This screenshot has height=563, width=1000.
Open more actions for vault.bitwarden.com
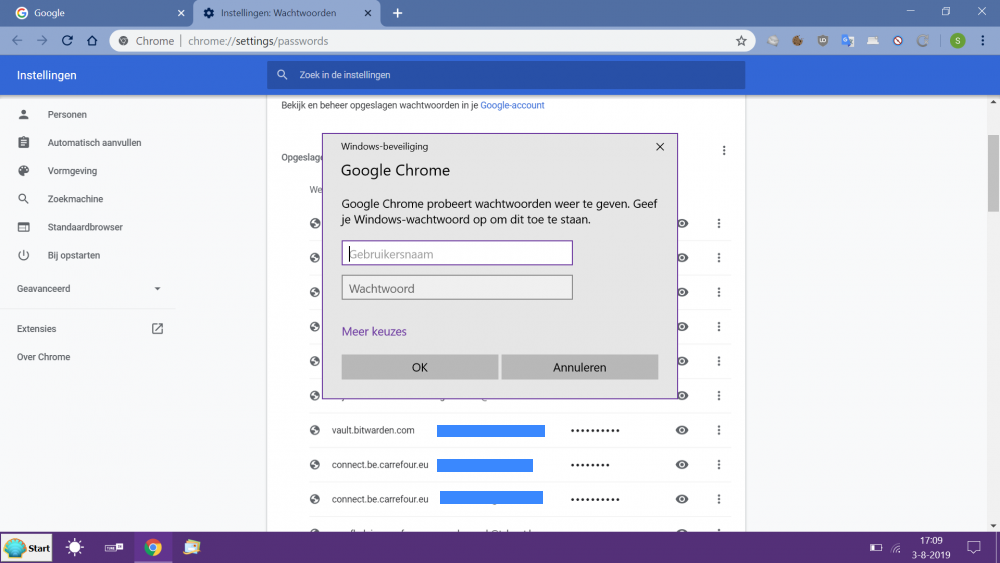[x=719, y=430]
